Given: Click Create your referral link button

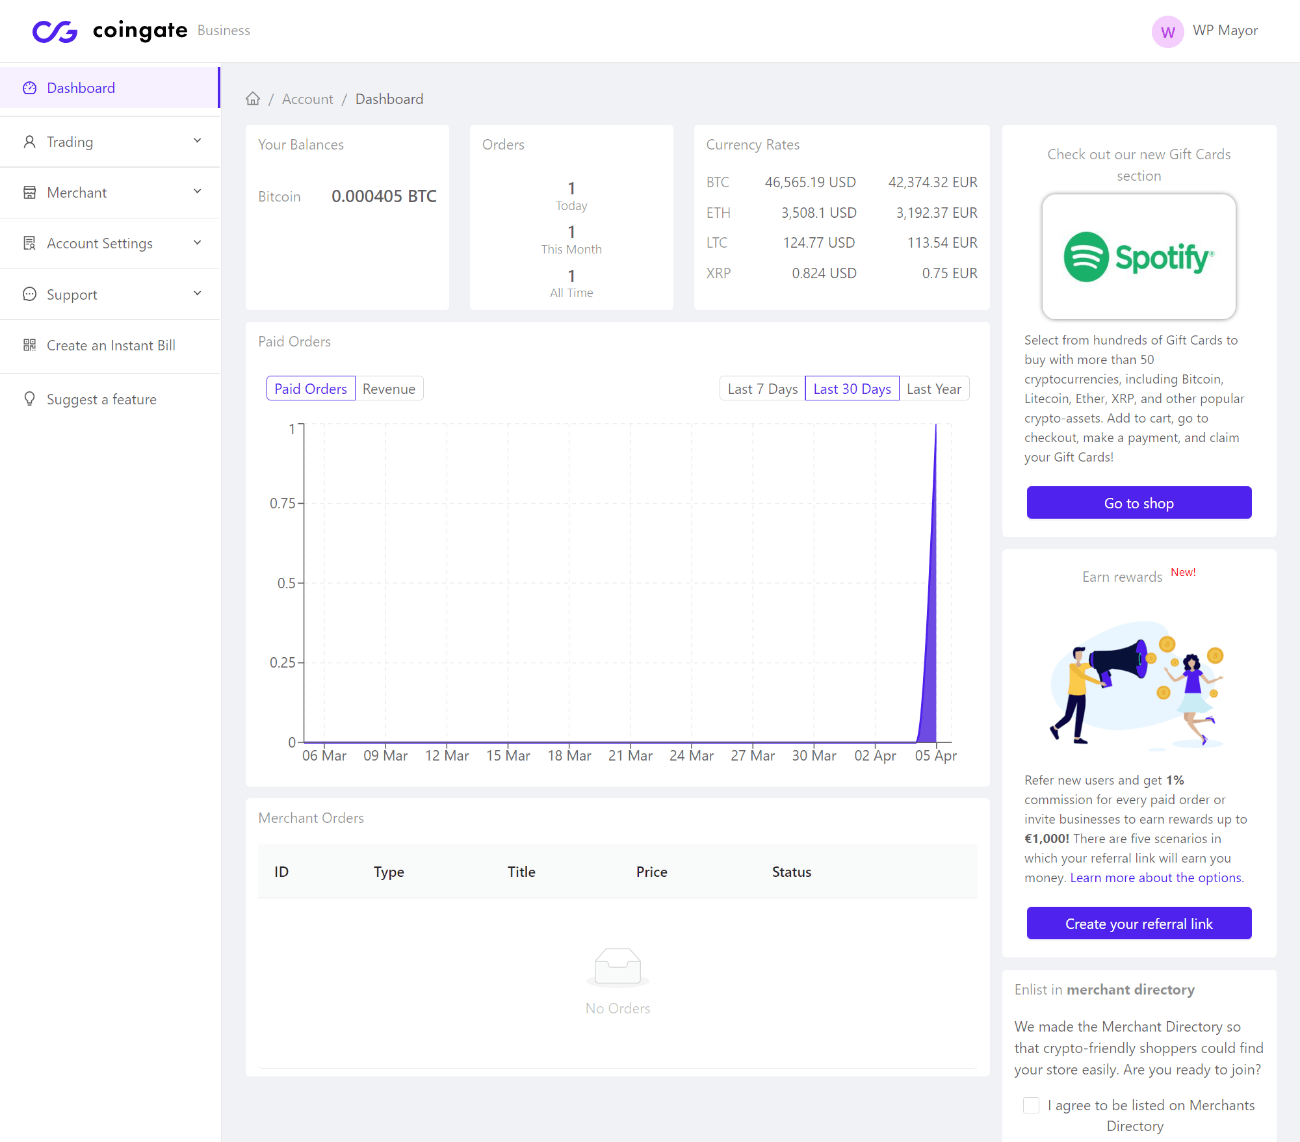Looking at the screenshot, I should (1139, 924).
